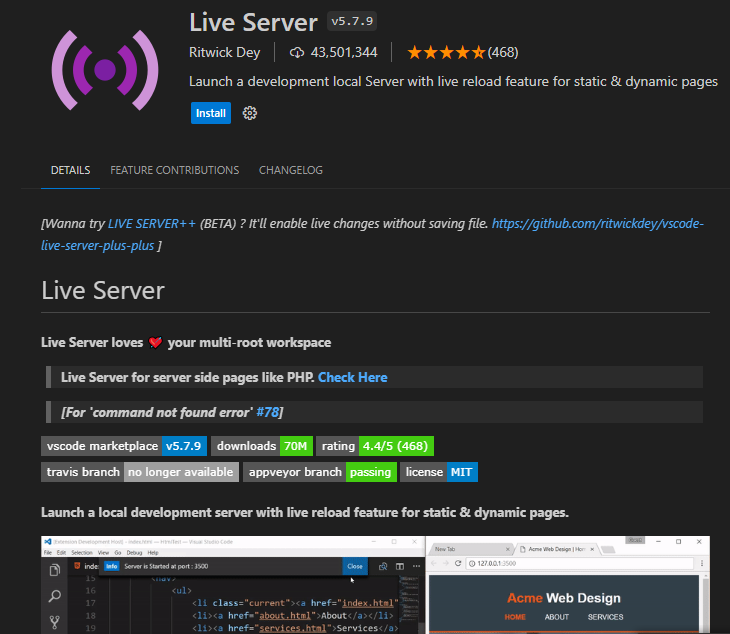Click the Info label in the demo notification
This screenshot has width=730, height=634.
click(x=111, y=567)
